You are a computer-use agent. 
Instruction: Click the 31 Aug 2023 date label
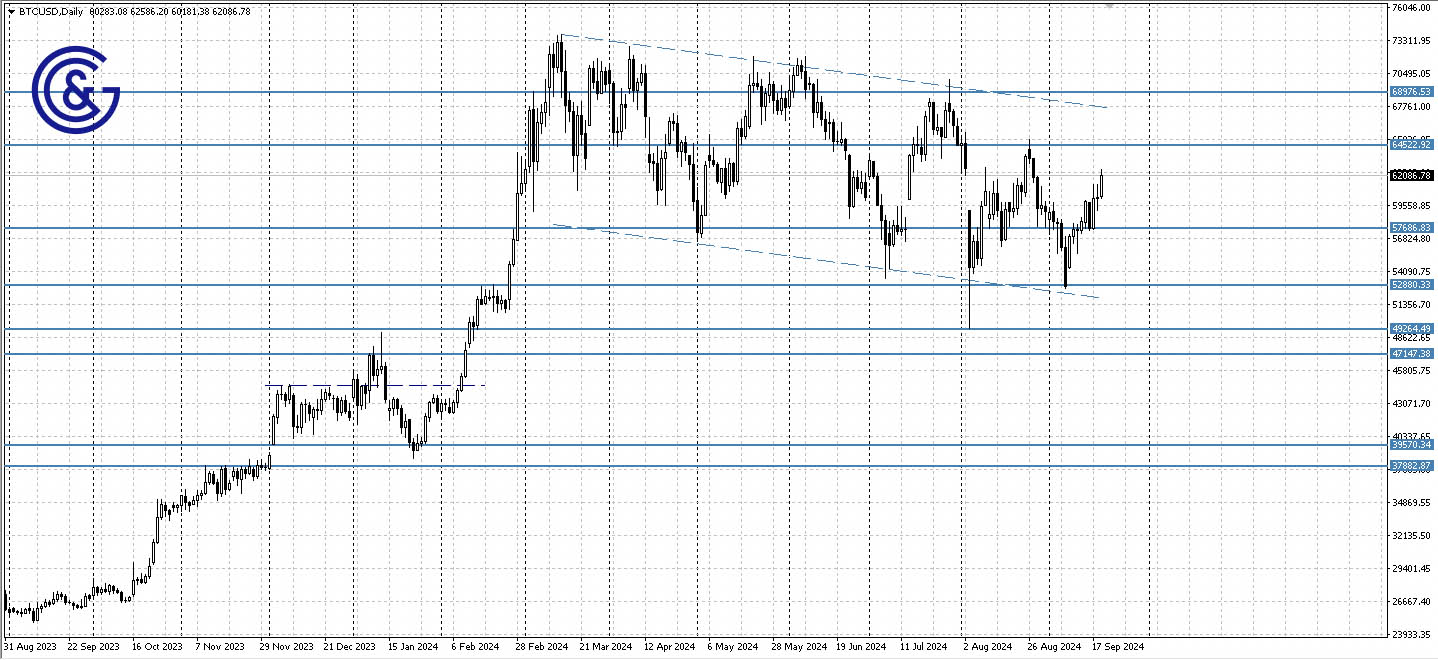pos(30,647)
